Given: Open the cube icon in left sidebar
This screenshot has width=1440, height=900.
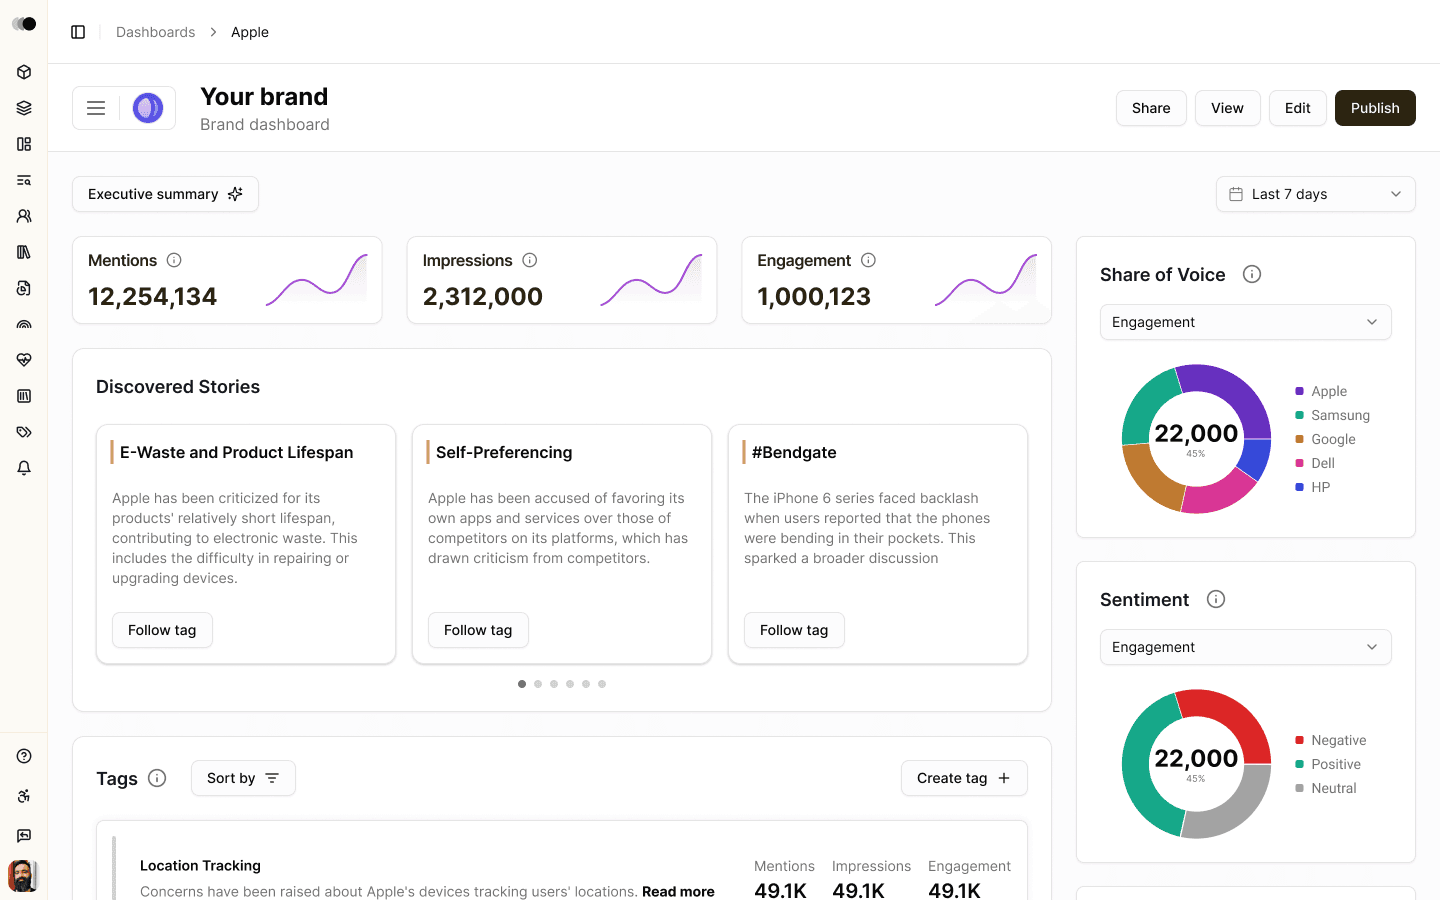Looking at the screenshot, I should 24,72.
